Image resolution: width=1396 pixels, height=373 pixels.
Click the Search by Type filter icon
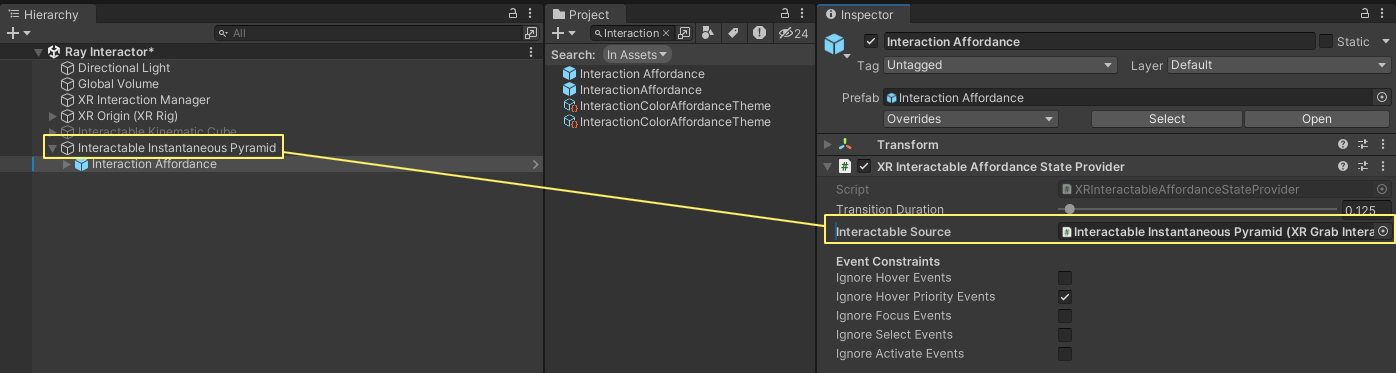tap(709, 33)
